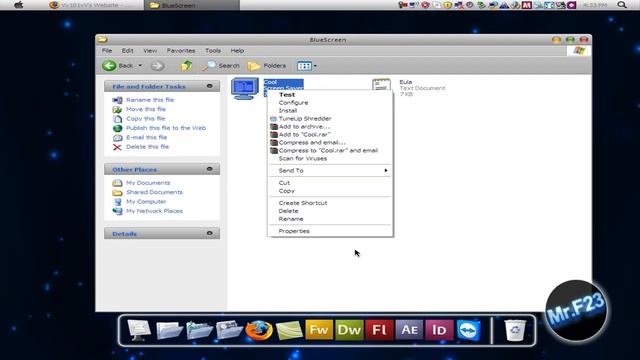
Task: Collapse the File and Folder Tasks panel
Action: click(x=209, y=86)
